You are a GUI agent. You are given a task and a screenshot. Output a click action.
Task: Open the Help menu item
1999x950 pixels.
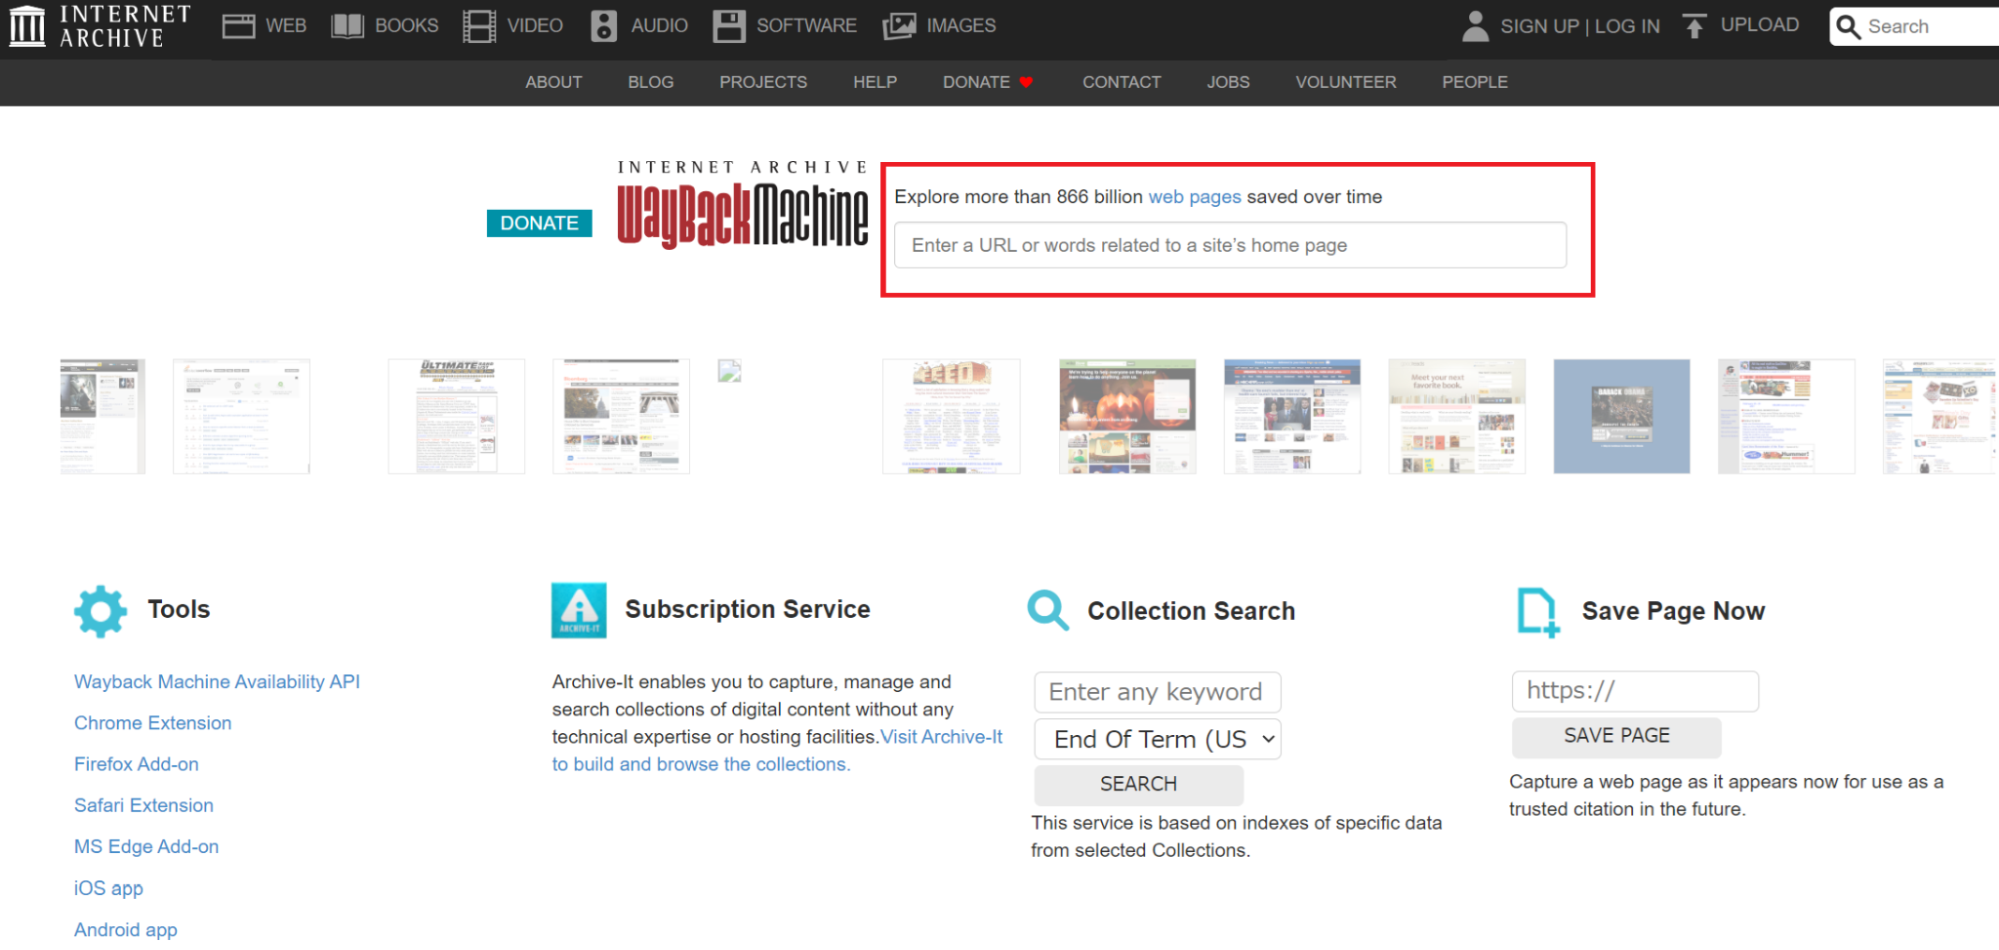pyautogui.click(x=875, y=82)
